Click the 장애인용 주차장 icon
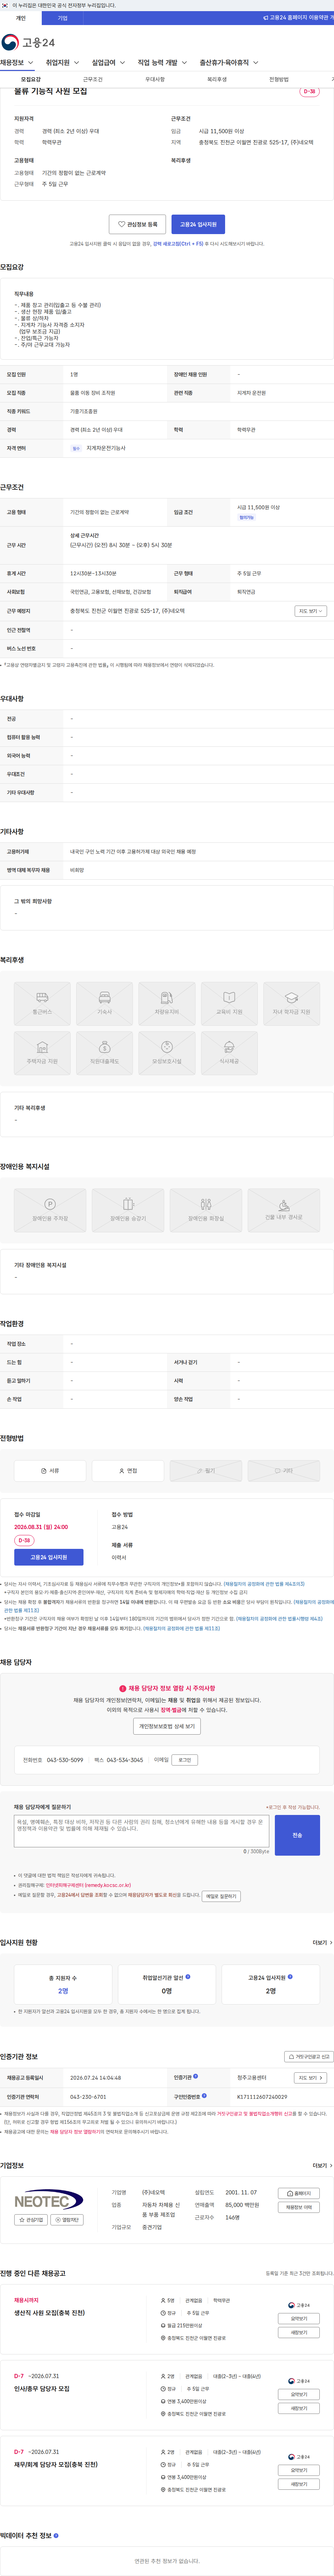This screenshot has width=334, height=2576. [x=50, y=1210]
